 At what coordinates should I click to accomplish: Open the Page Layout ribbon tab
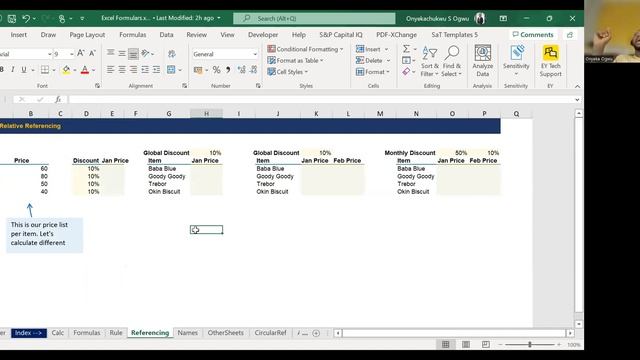click(87, 35)
